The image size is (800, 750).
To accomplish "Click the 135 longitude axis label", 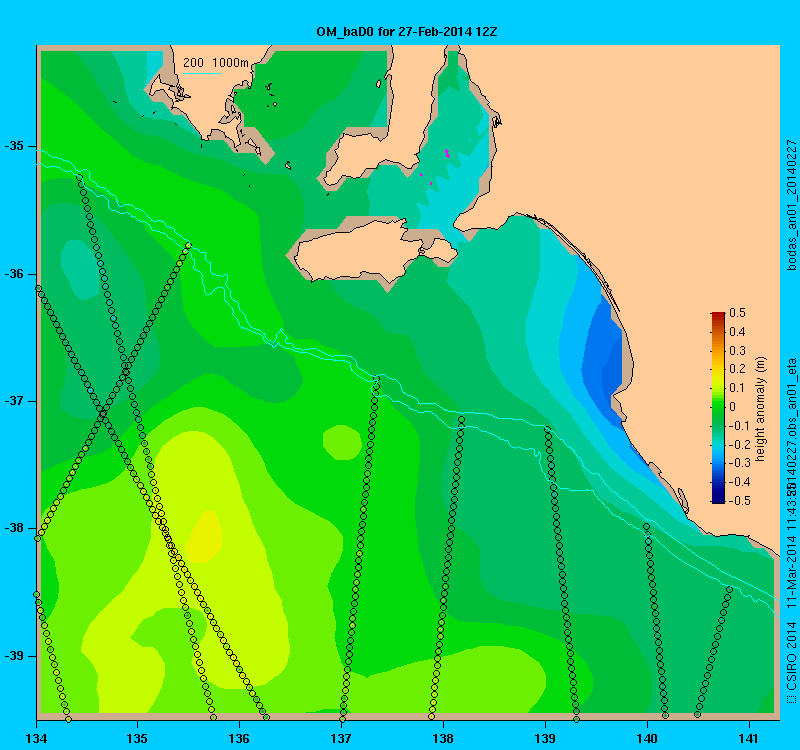I will tap(137, 738).
